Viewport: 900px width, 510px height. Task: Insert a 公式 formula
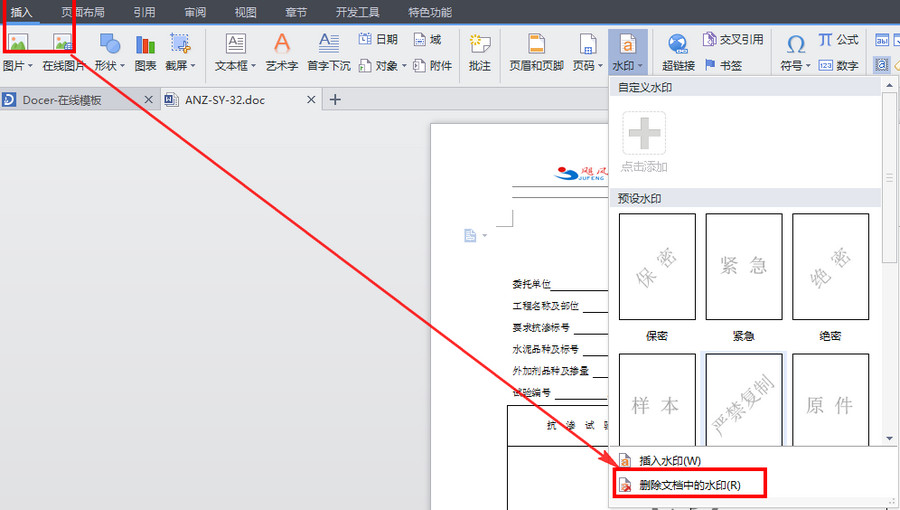tap(839, 39)
